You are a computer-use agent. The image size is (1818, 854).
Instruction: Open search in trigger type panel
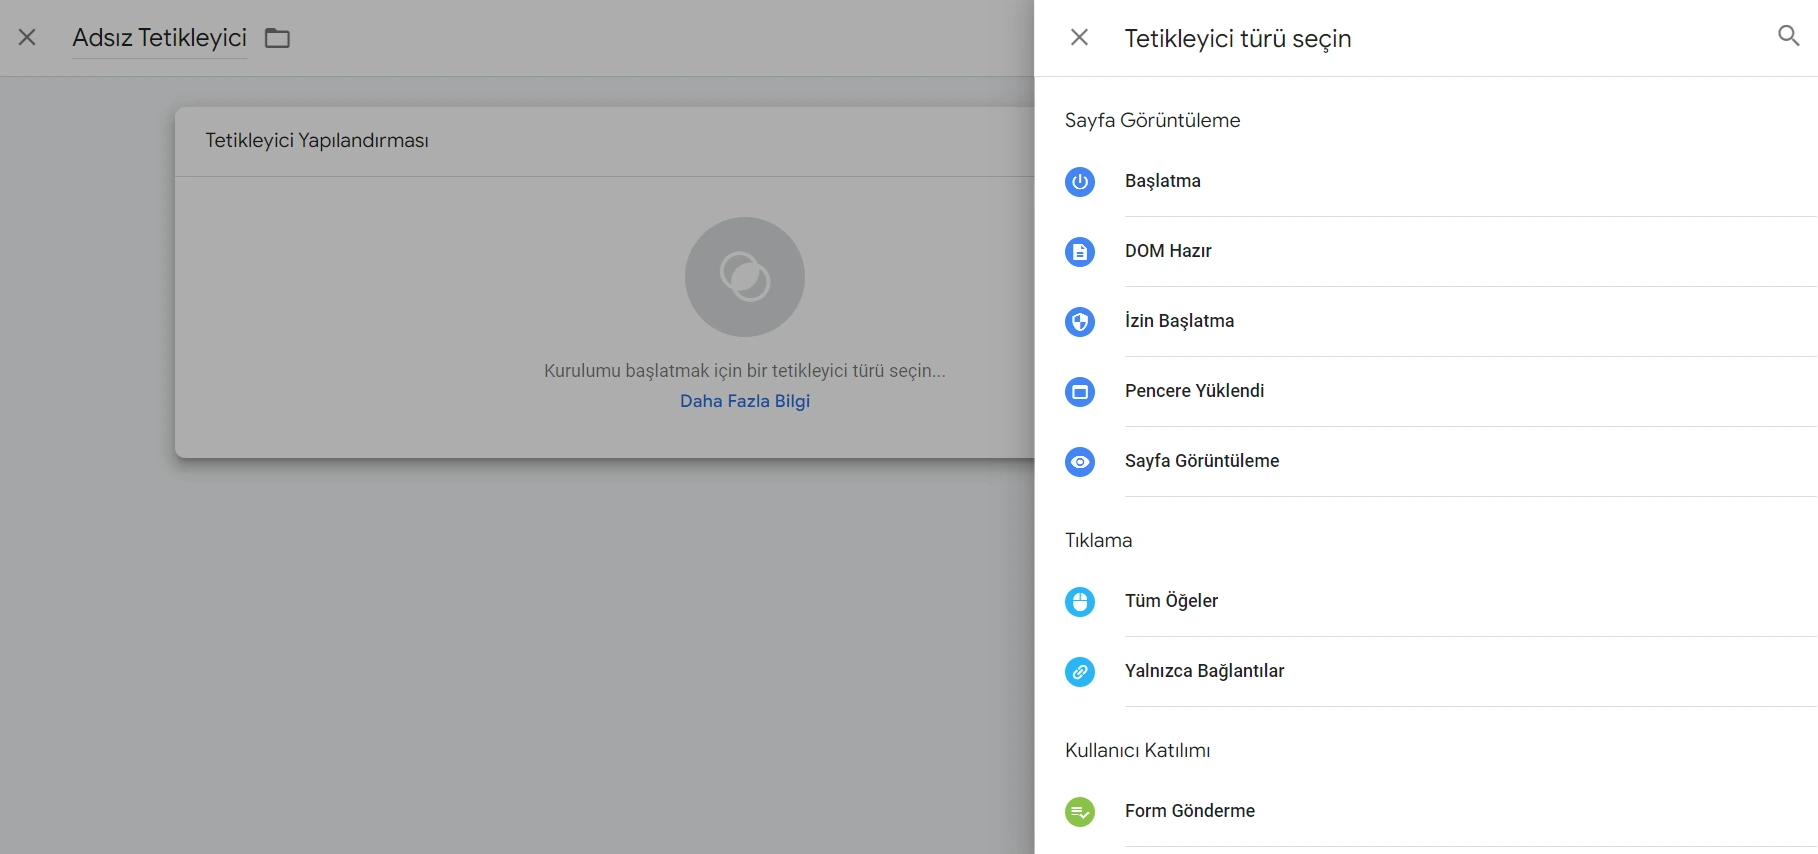click(1788, 37)
